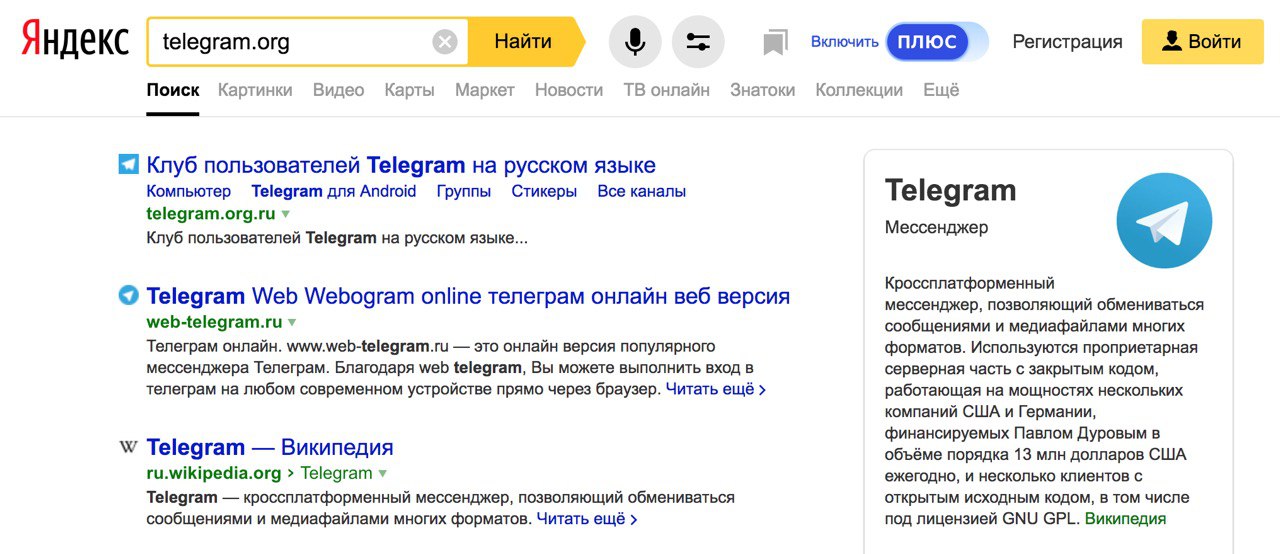The image size is (1280, 554).
Task: Click the Wikipedia W favicon
Action: point(128,446)
